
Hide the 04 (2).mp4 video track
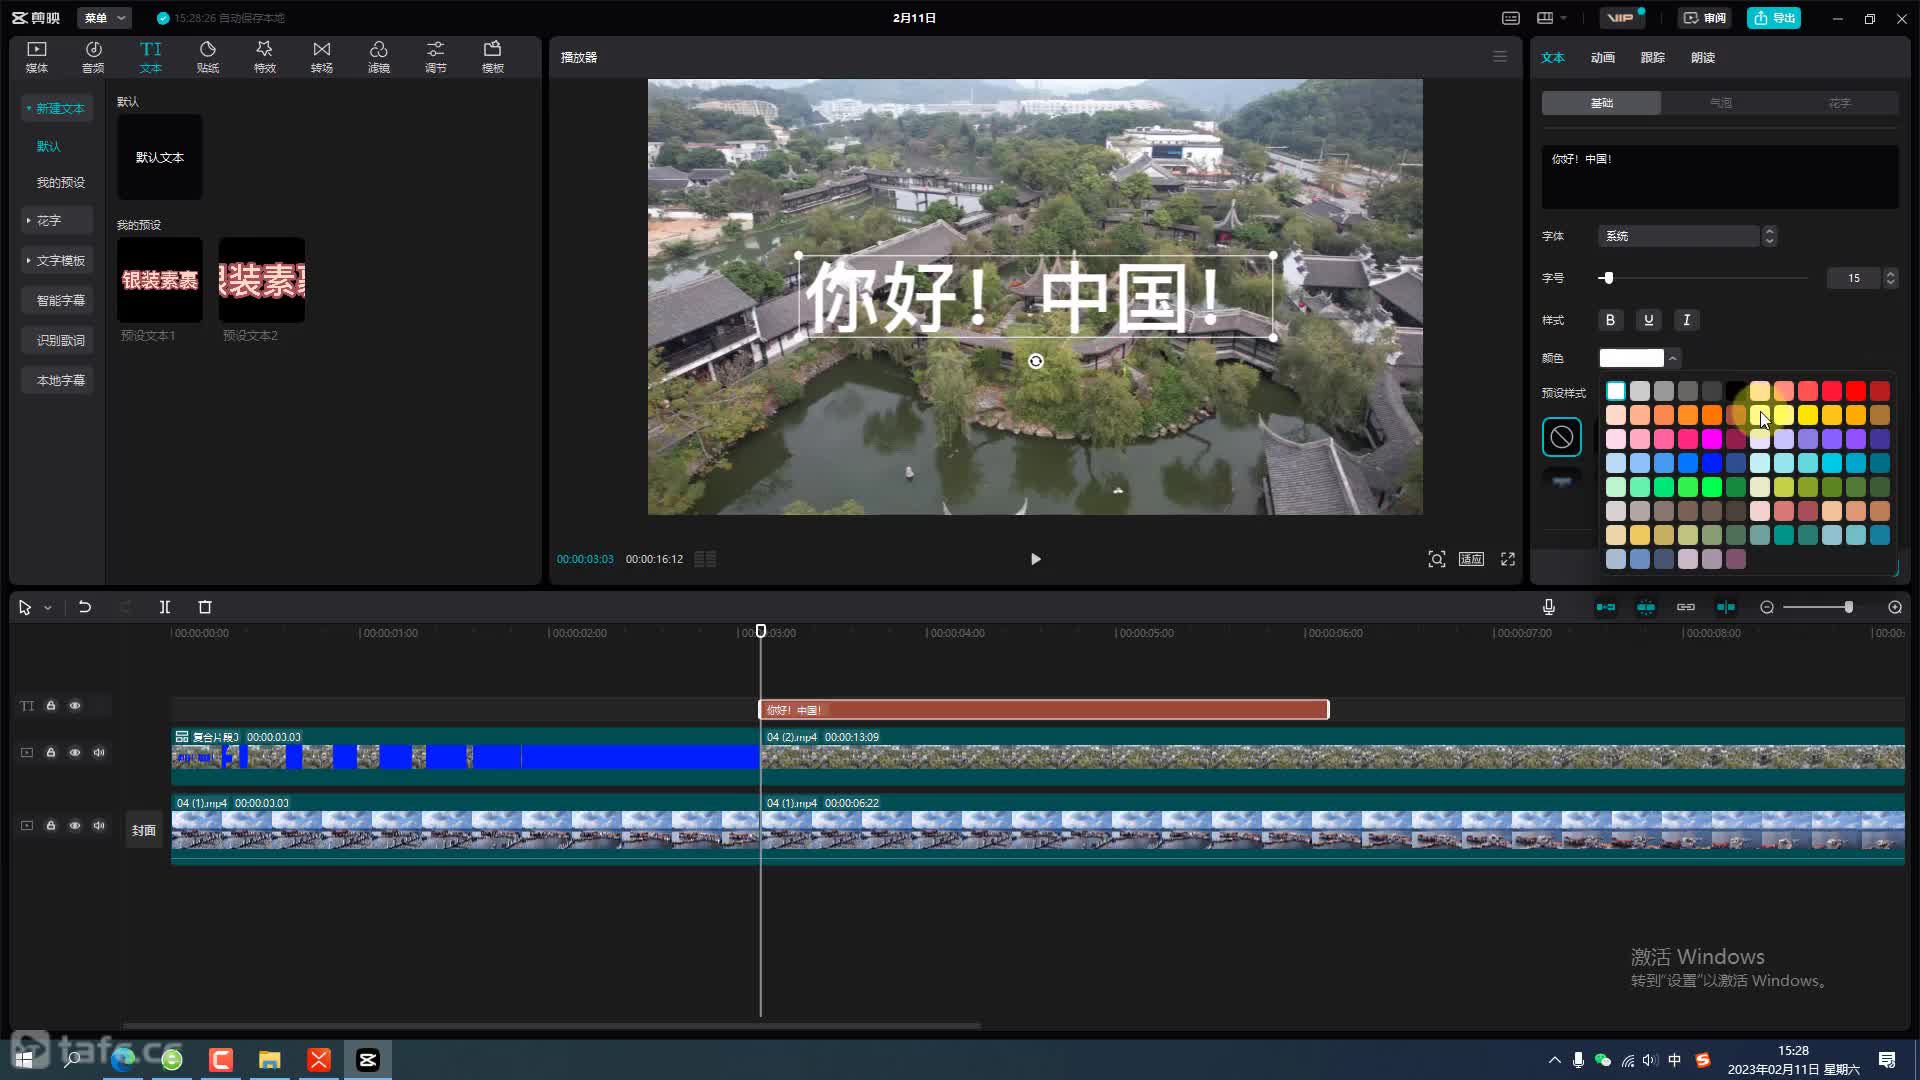click(75, 753)
